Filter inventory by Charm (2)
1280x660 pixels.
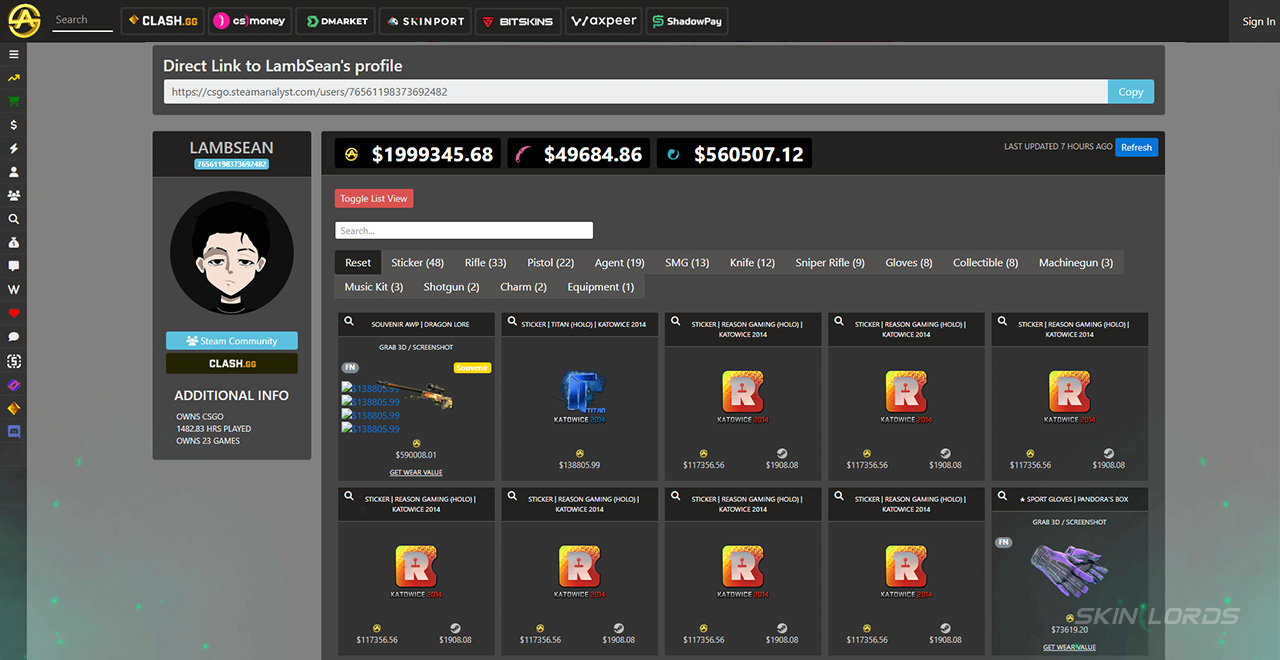[x=523, y=287]
